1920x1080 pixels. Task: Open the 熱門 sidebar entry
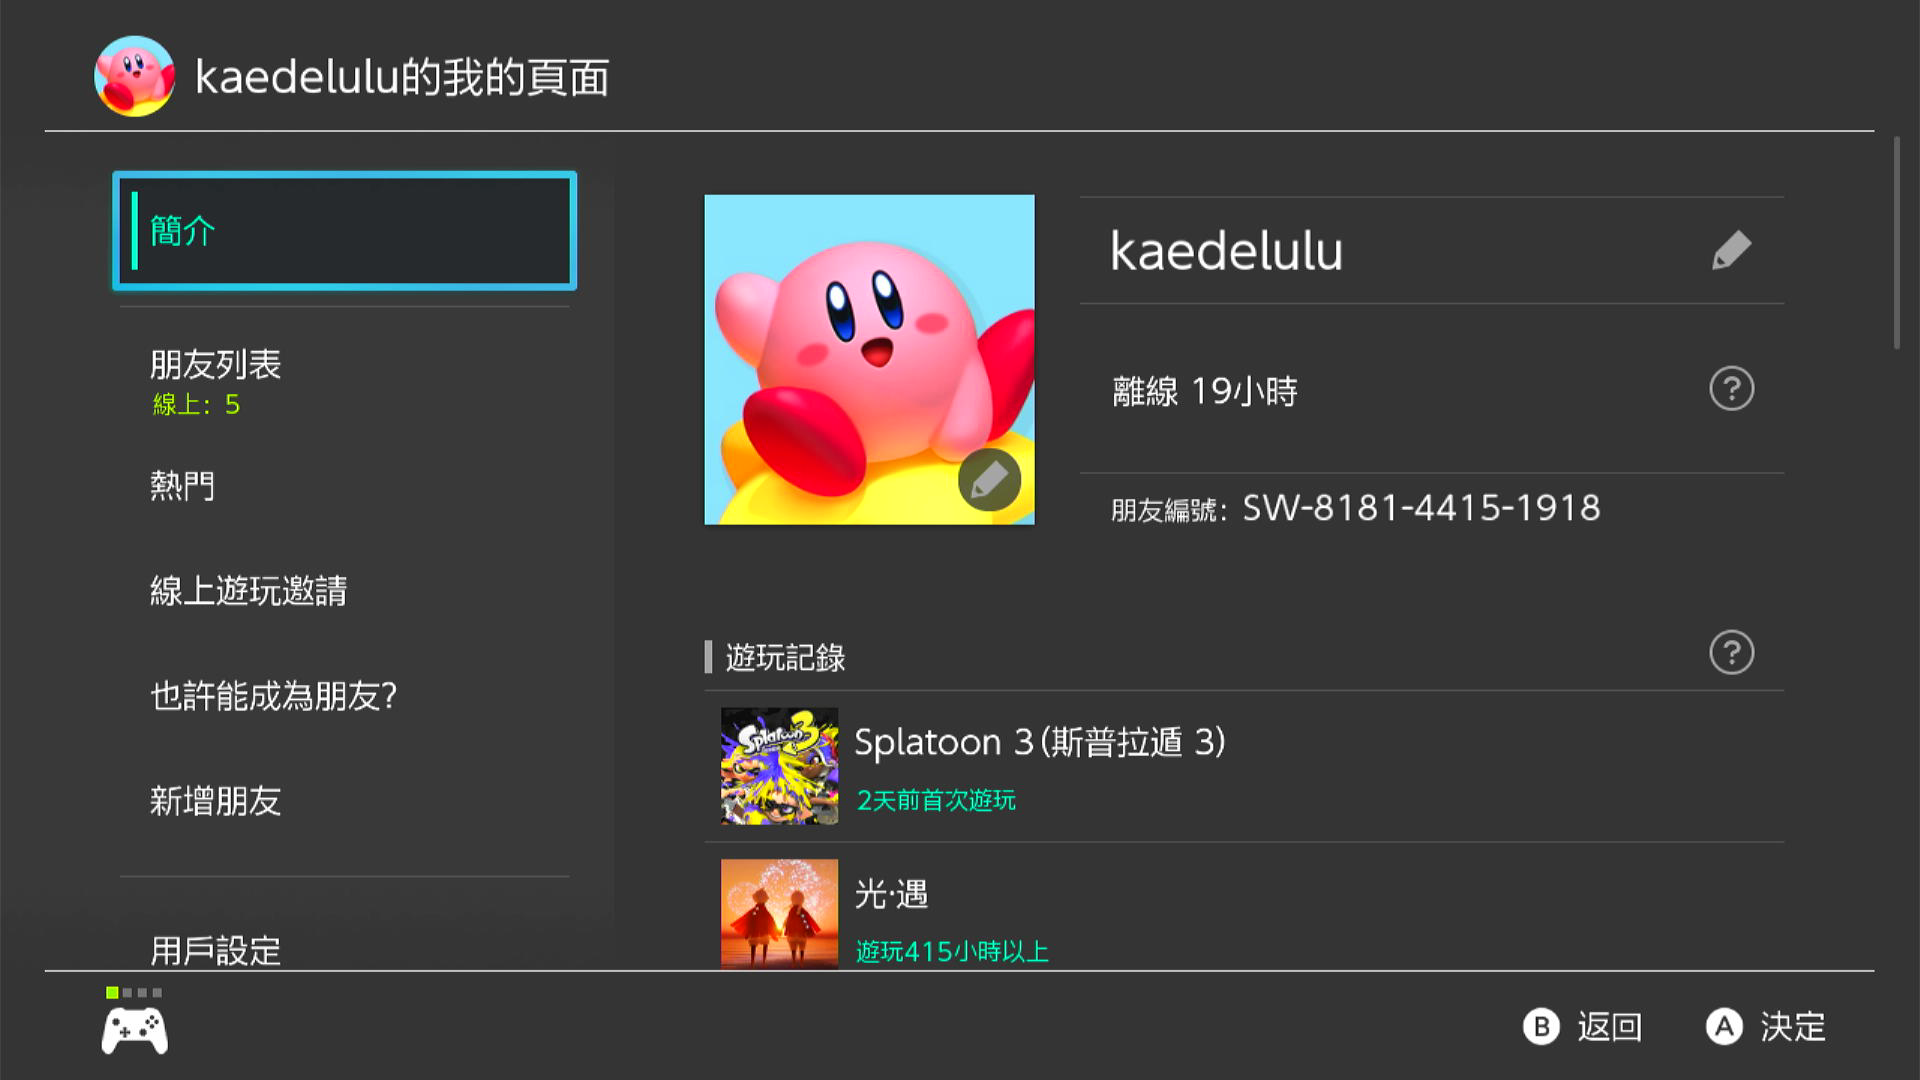click(x=344, y=486)
